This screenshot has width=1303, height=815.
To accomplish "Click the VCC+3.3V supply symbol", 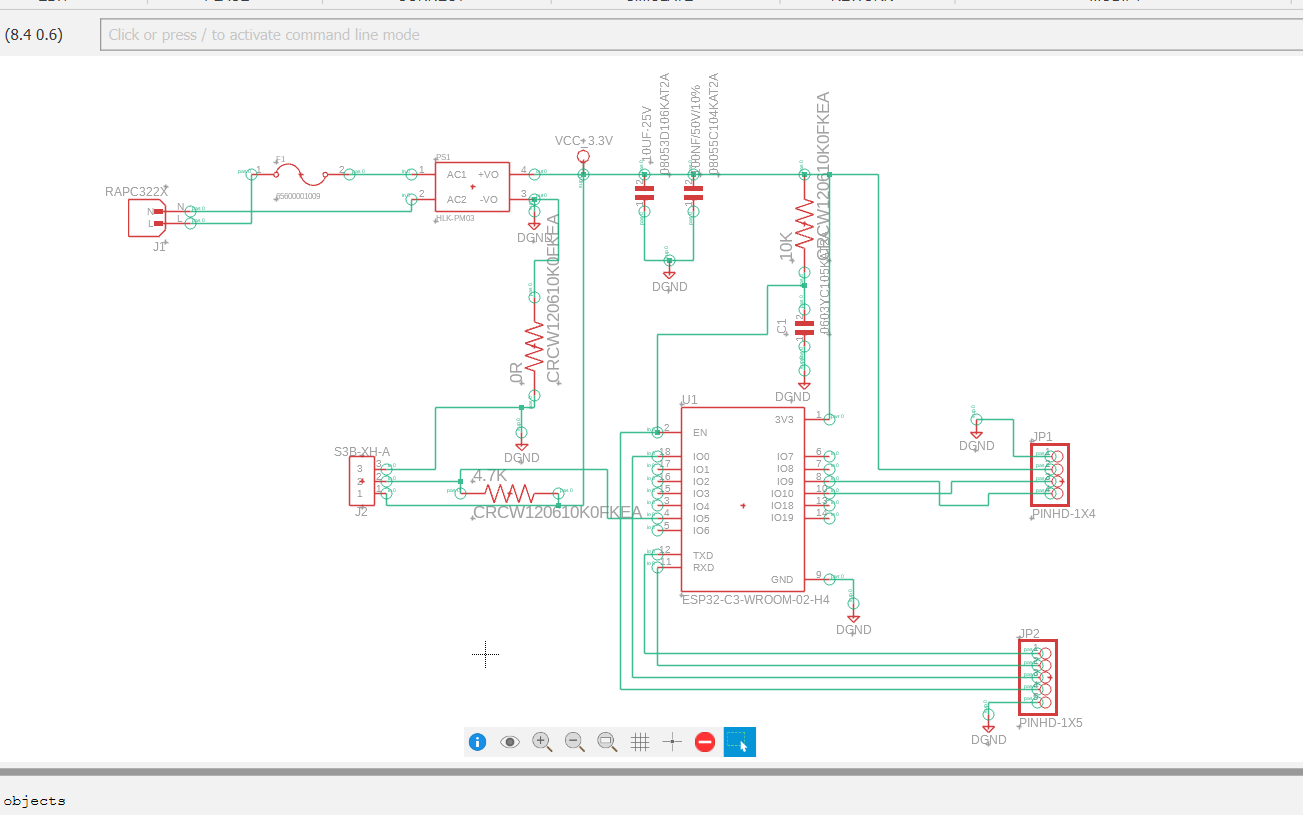I will [583, 157].
